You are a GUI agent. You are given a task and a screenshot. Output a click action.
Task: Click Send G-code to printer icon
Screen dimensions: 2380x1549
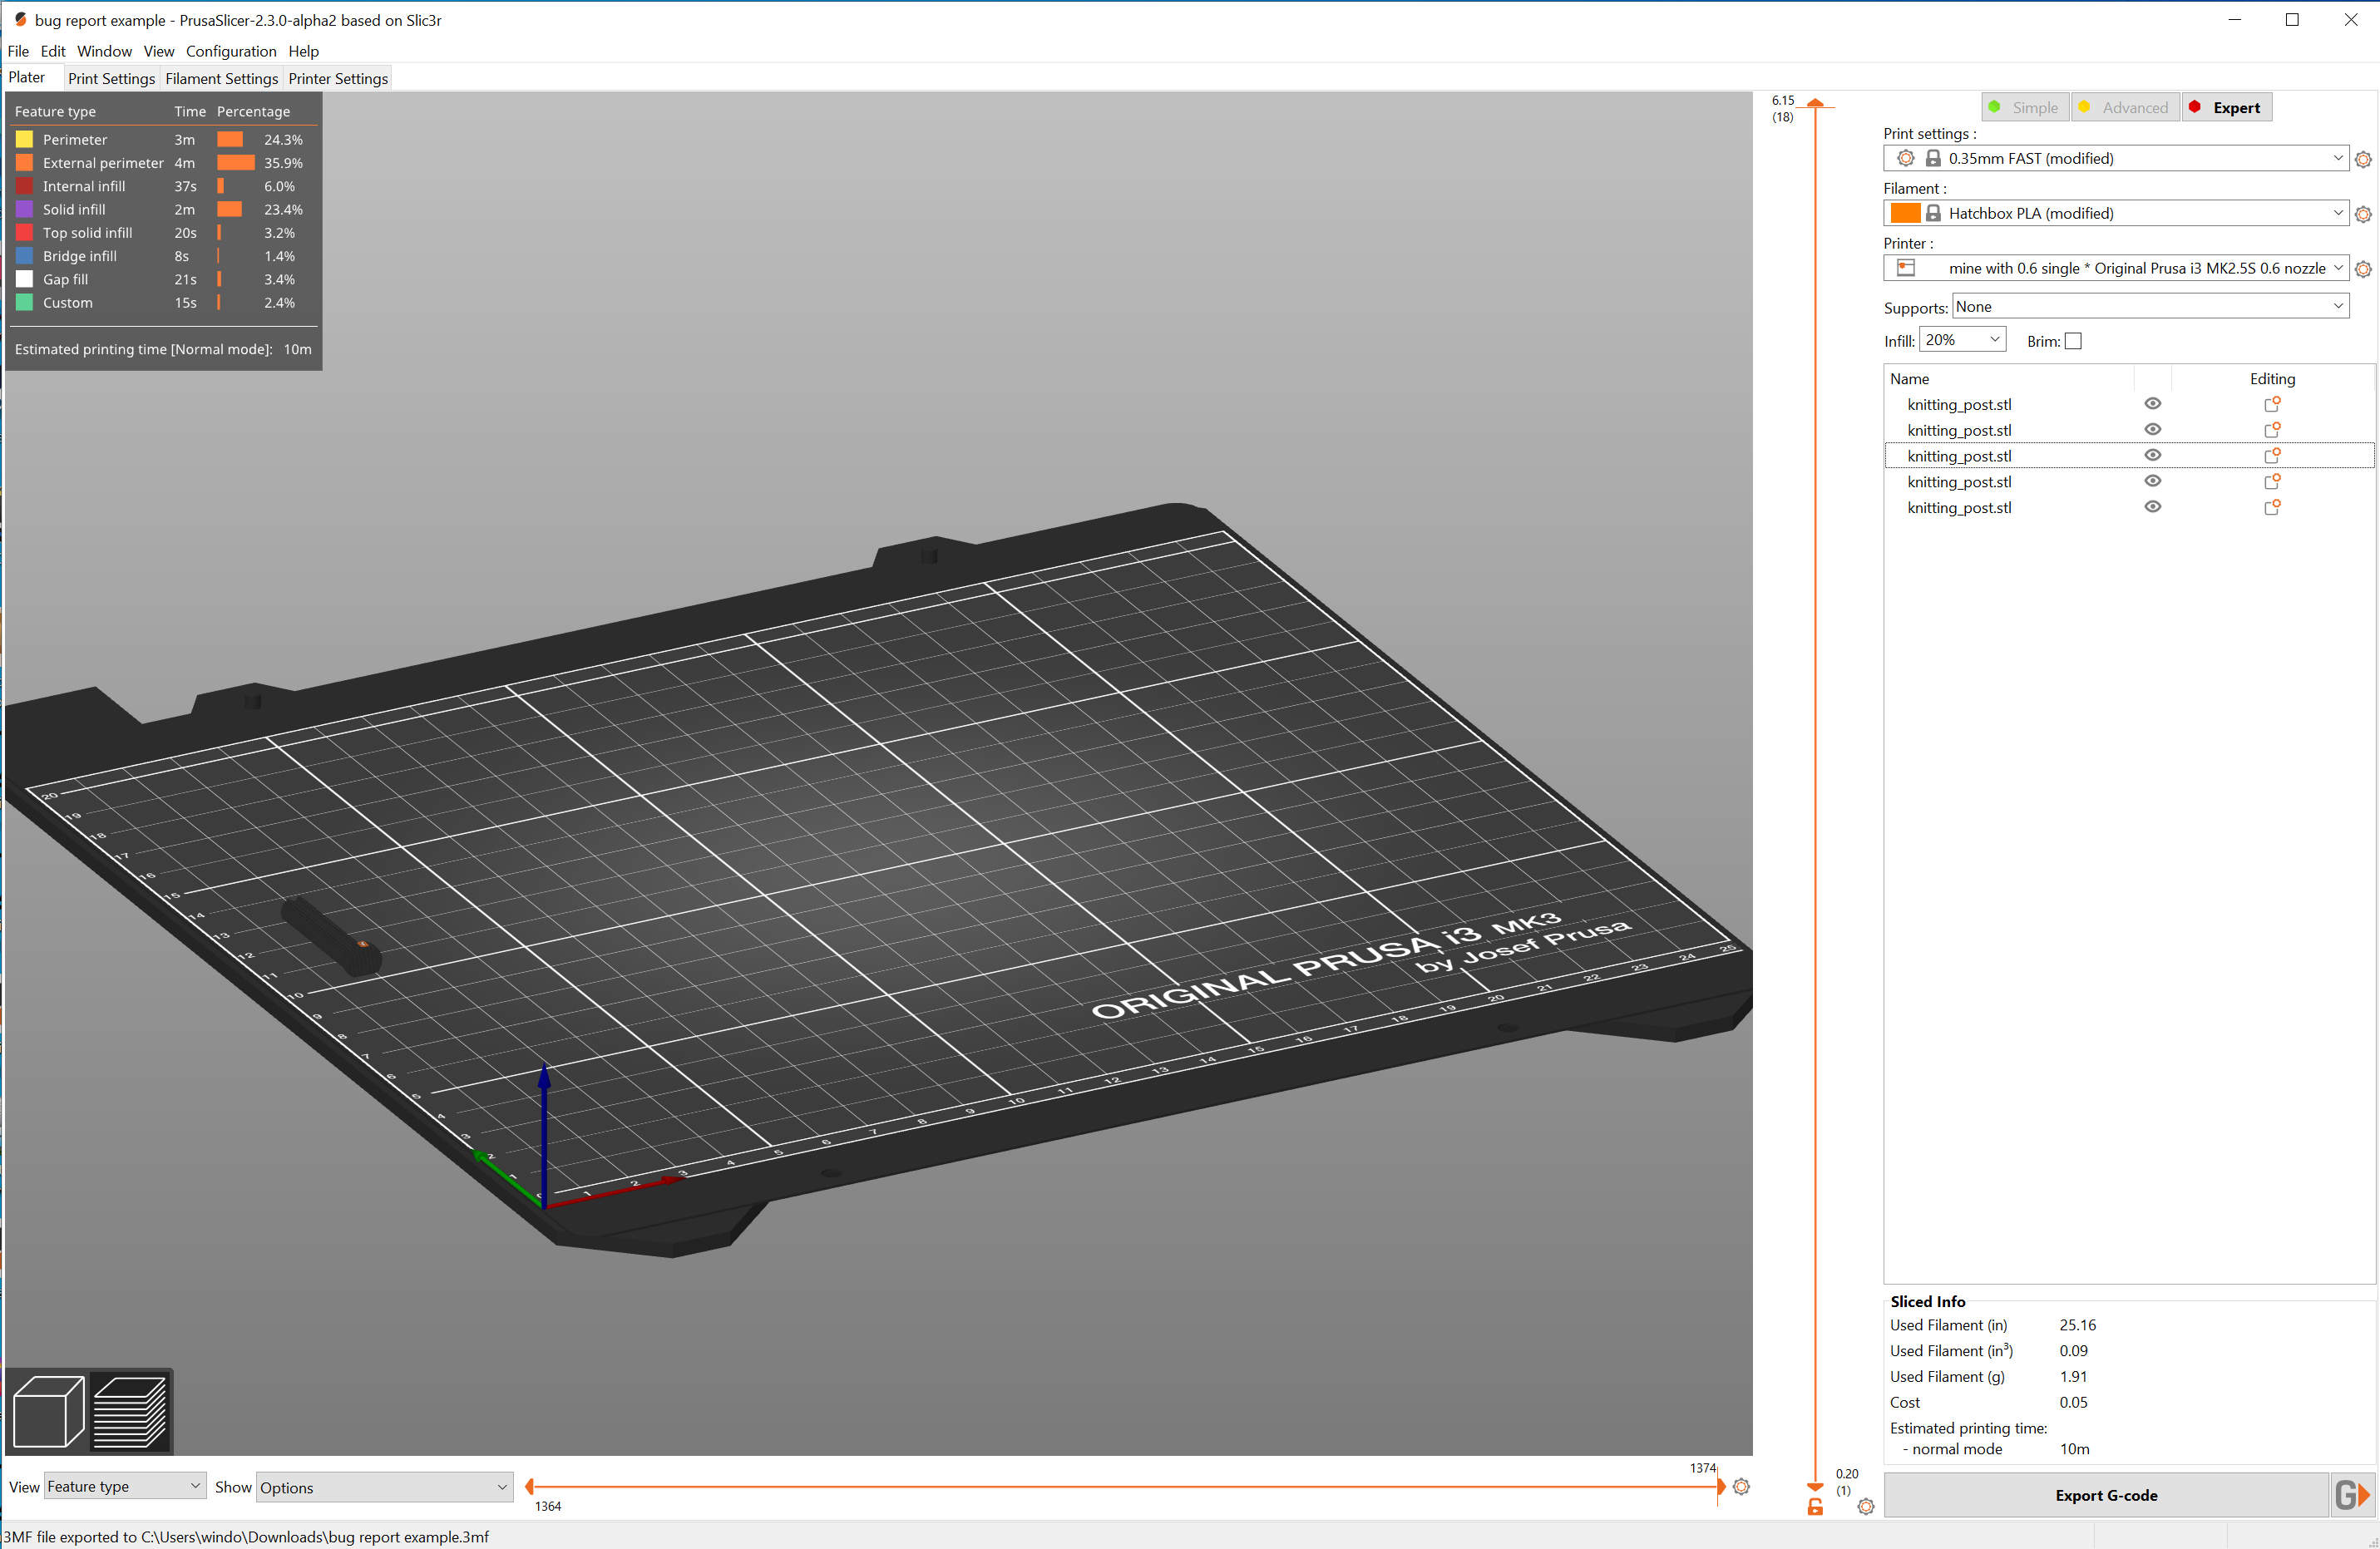click(x=2353, y=1496)
